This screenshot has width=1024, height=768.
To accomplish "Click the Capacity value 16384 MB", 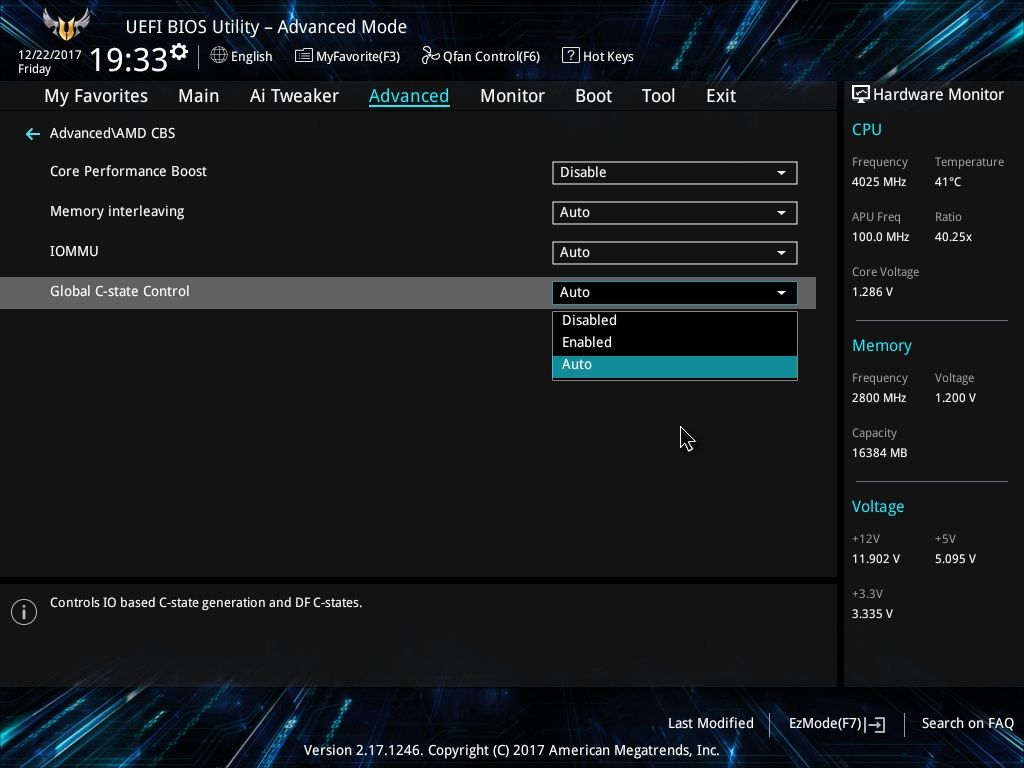I will coord(879,453).
